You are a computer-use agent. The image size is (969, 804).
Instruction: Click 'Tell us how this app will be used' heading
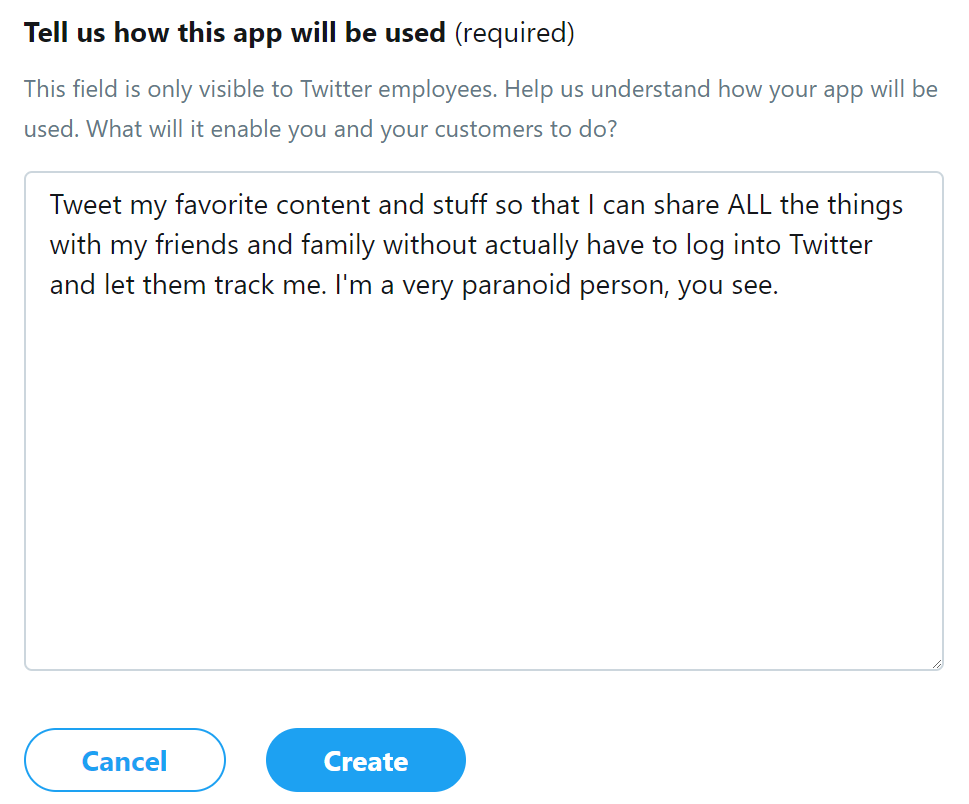click(234, 33)
